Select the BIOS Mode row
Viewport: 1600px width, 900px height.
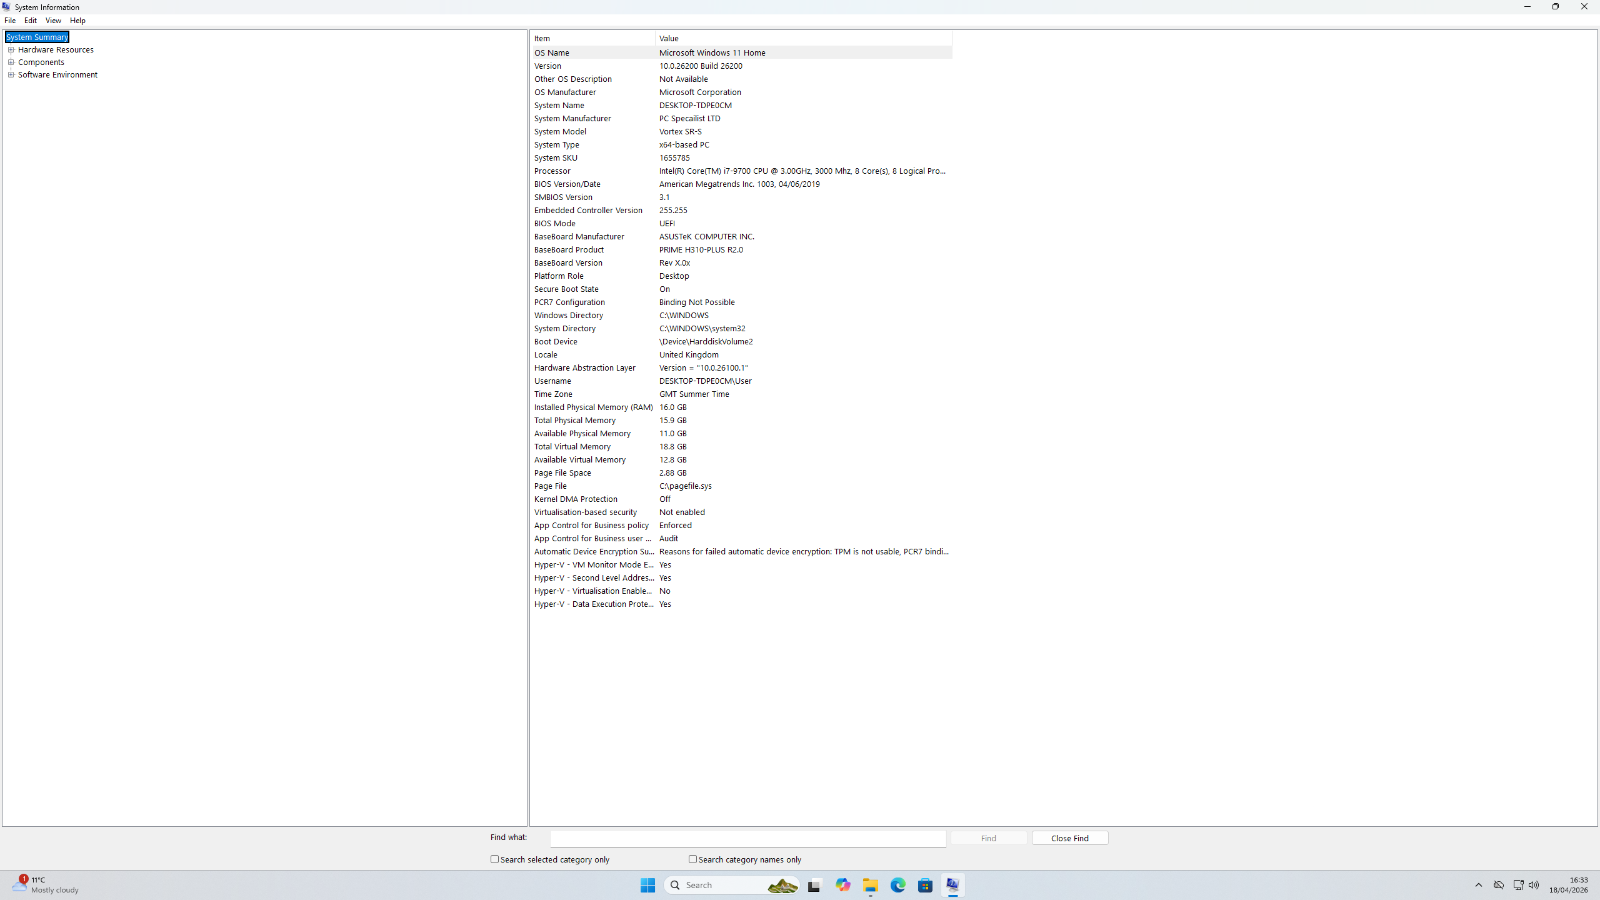[741, 223]
